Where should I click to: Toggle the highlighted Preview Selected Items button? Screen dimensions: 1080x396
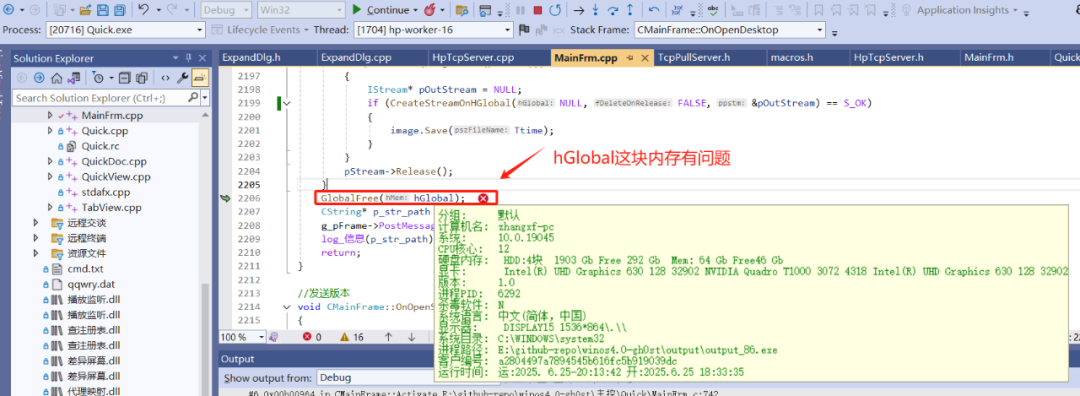pyautogui.click(x=200, y=78)
